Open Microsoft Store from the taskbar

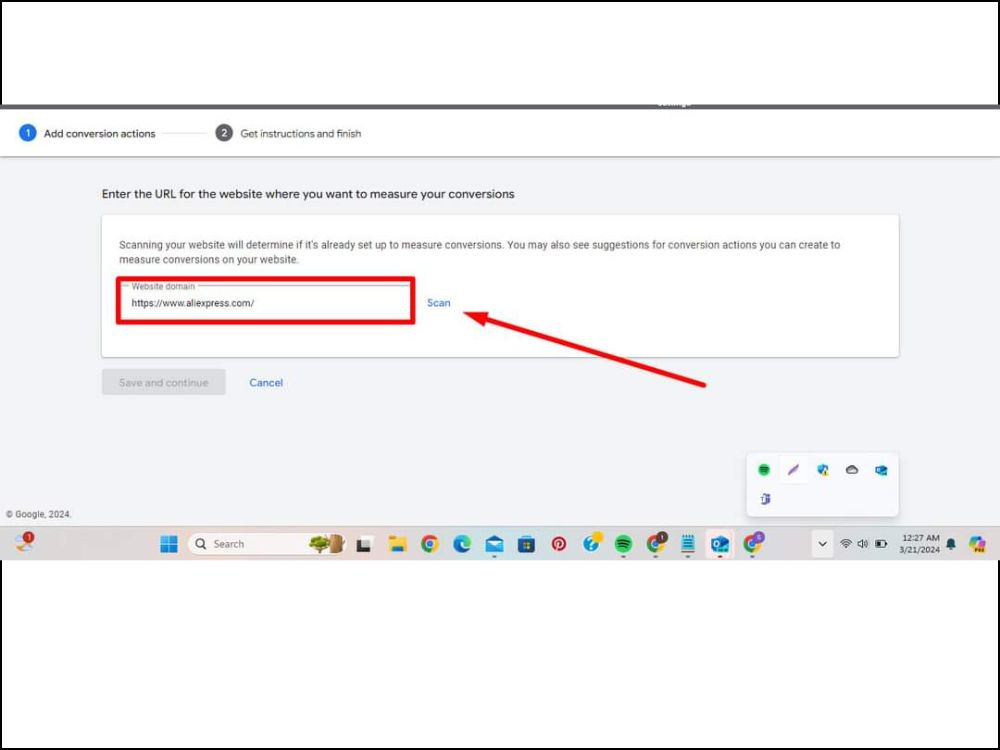tap(526, 545)
